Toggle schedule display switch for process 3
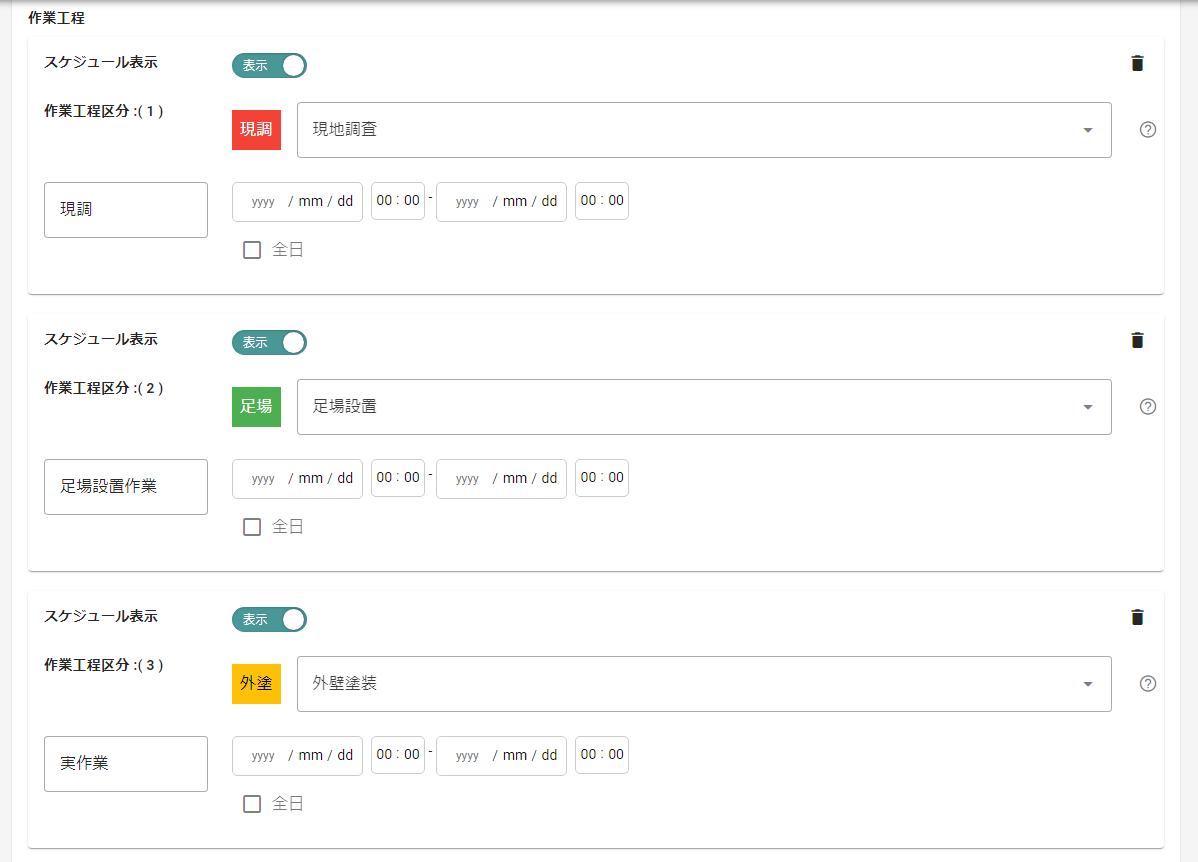This screenshot has width=1198, height=862. coord(270,620)
